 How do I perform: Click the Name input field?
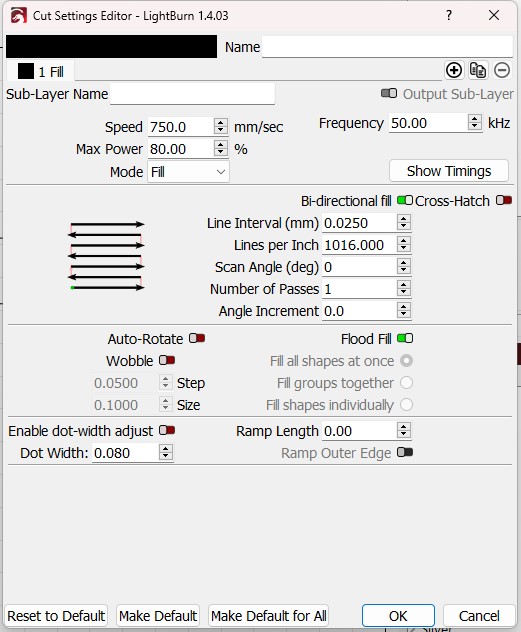(387, 47)
